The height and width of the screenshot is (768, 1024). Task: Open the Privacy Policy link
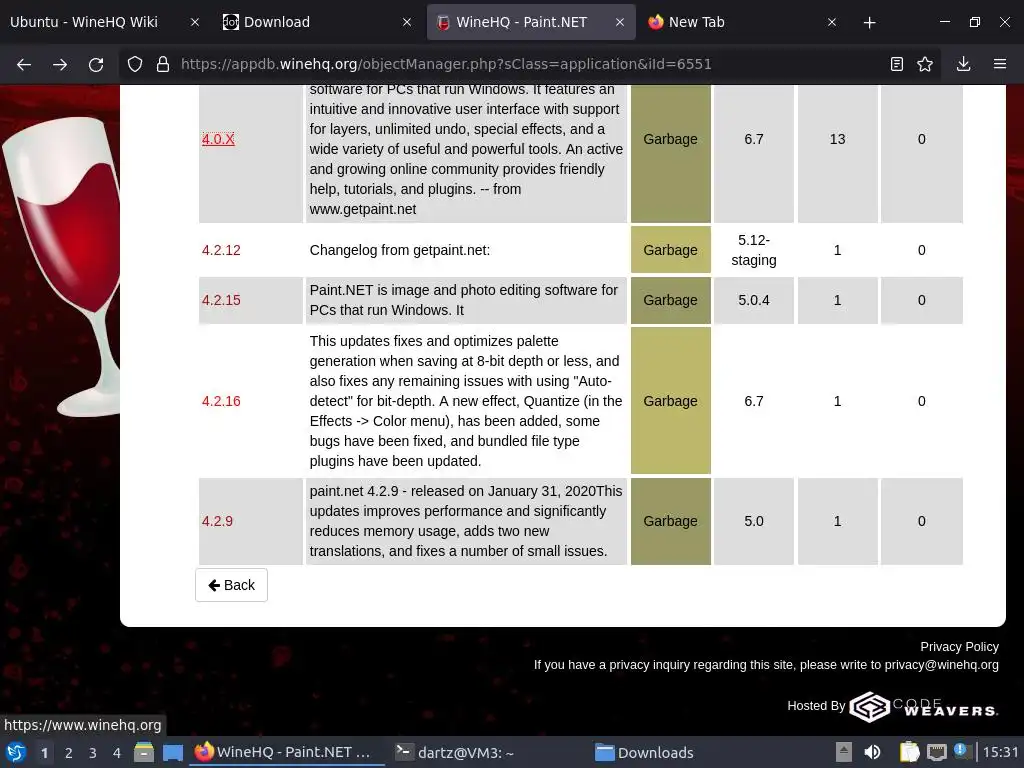click(959, 647)
